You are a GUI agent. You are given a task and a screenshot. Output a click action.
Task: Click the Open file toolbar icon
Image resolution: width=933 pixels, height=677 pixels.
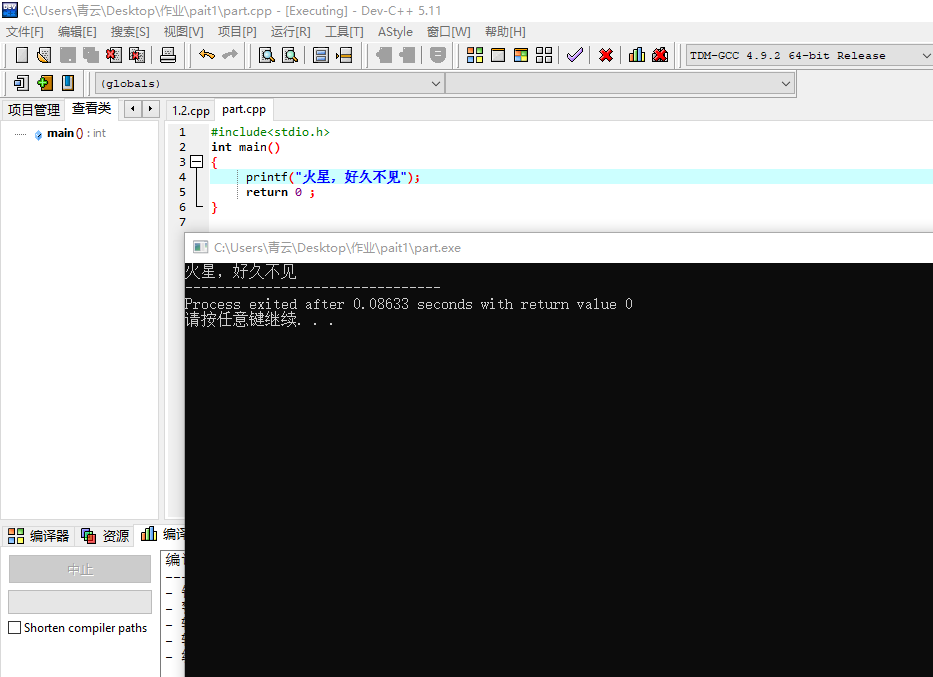[43, 55]
